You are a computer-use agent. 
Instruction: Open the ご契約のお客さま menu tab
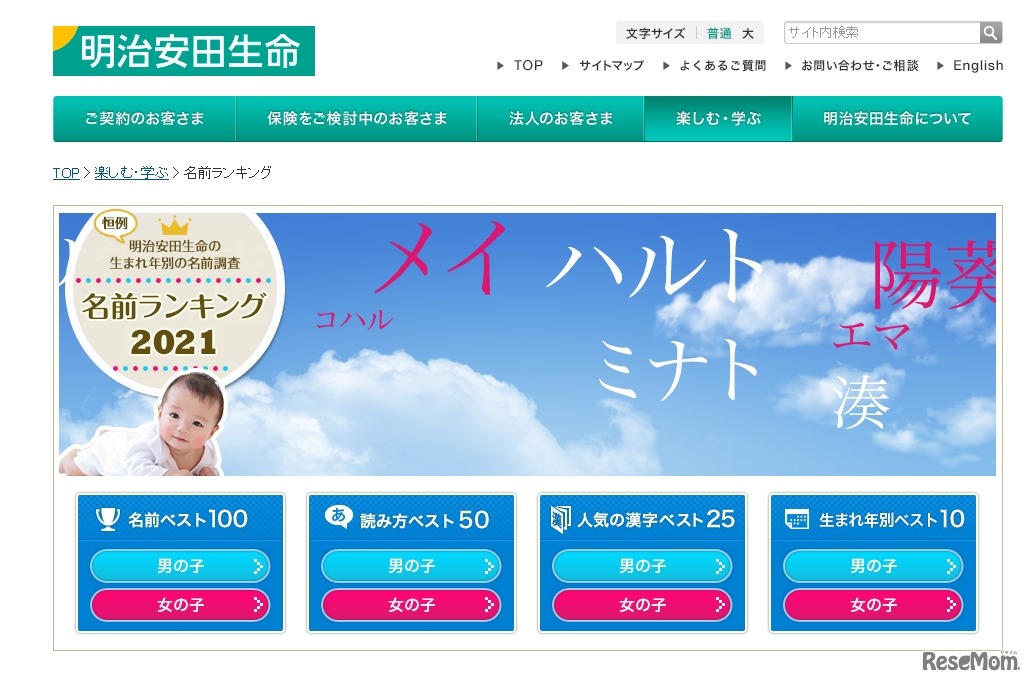tap(144, 119)
